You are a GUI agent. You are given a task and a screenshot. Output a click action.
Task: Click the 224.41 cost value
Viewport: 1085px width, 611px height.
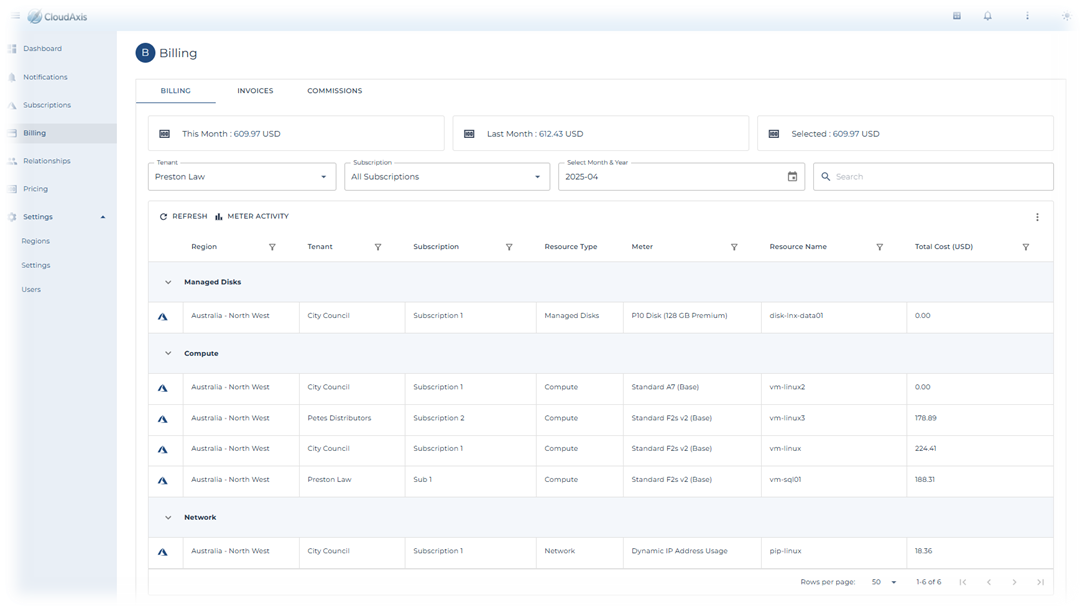click(925, 449)
